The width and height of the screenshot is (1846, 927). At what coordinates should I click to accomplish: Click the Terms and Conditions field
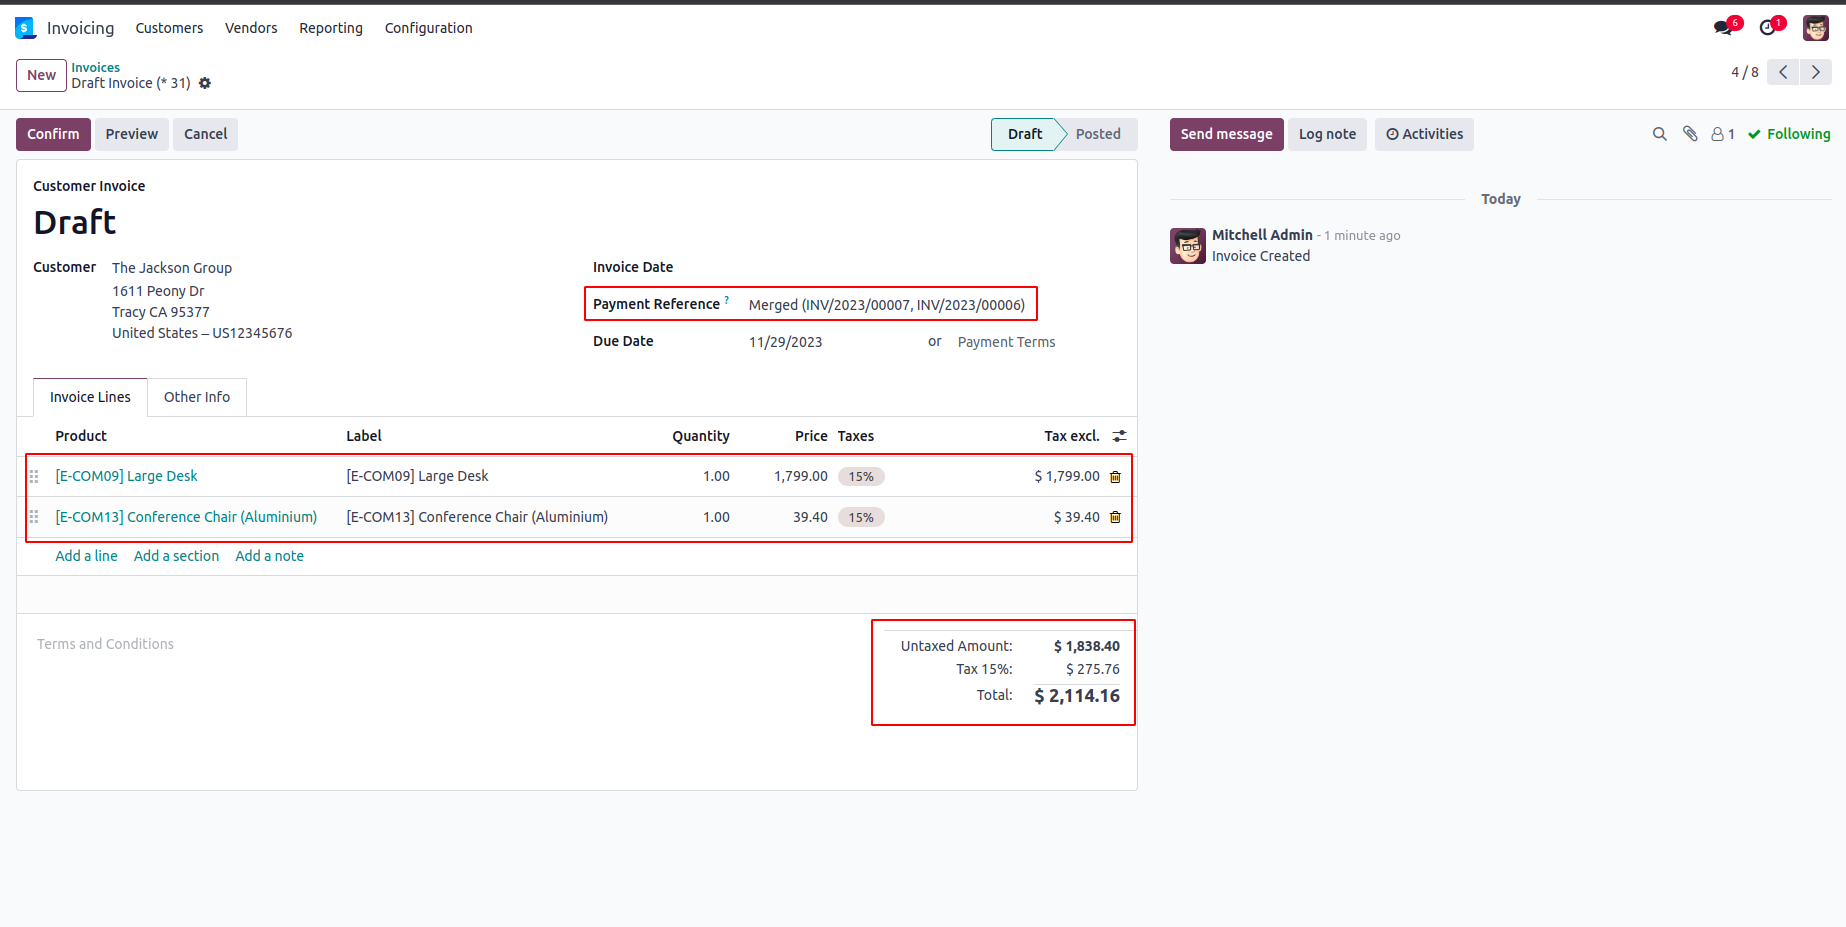tap(106, 644)
